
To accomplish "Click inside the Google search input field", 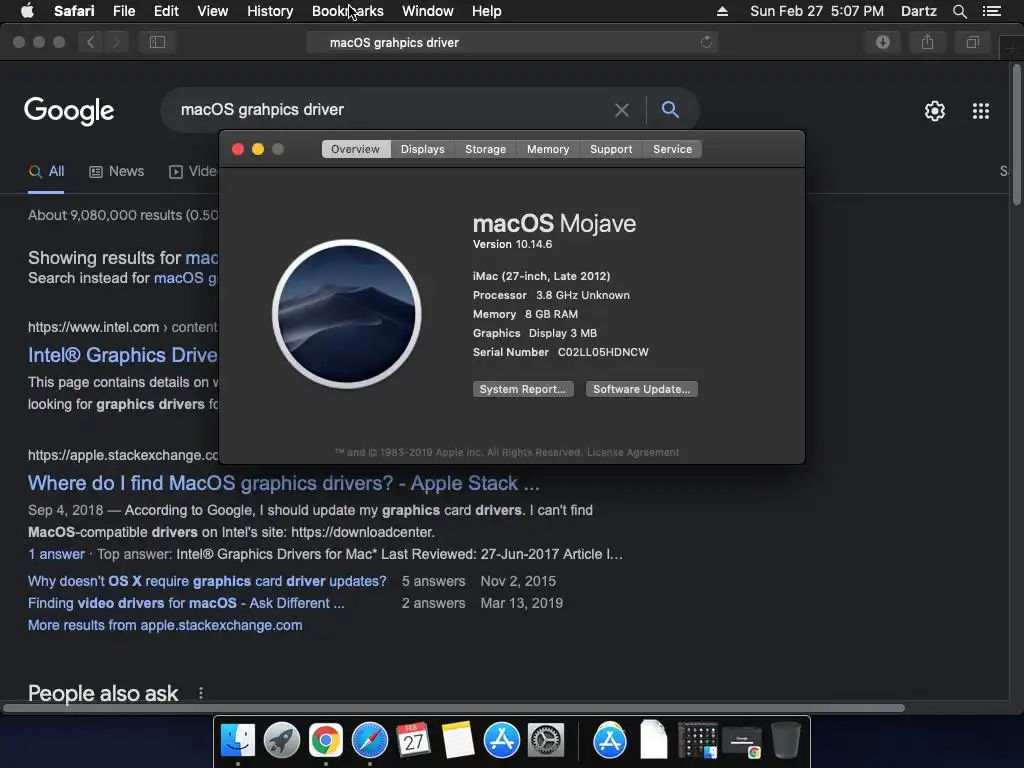I will (x=392, y=110).
